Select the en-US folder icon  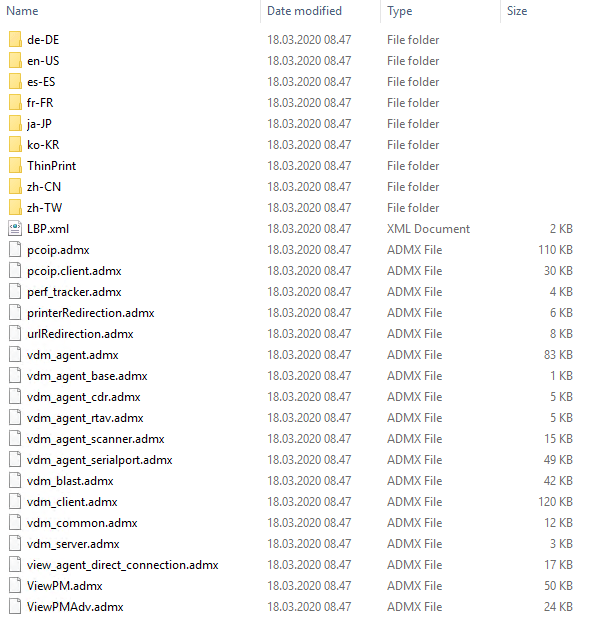[x=15, y=61]
